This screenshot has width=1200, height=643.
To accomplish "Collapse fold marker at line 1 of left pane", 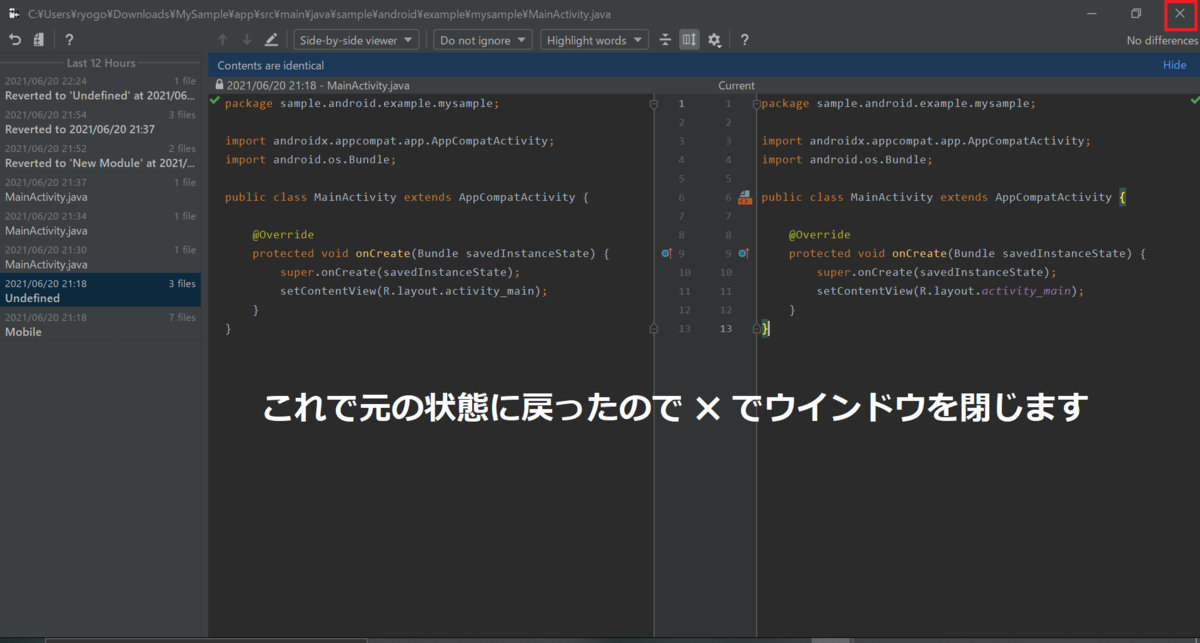I will click(653, 104).
